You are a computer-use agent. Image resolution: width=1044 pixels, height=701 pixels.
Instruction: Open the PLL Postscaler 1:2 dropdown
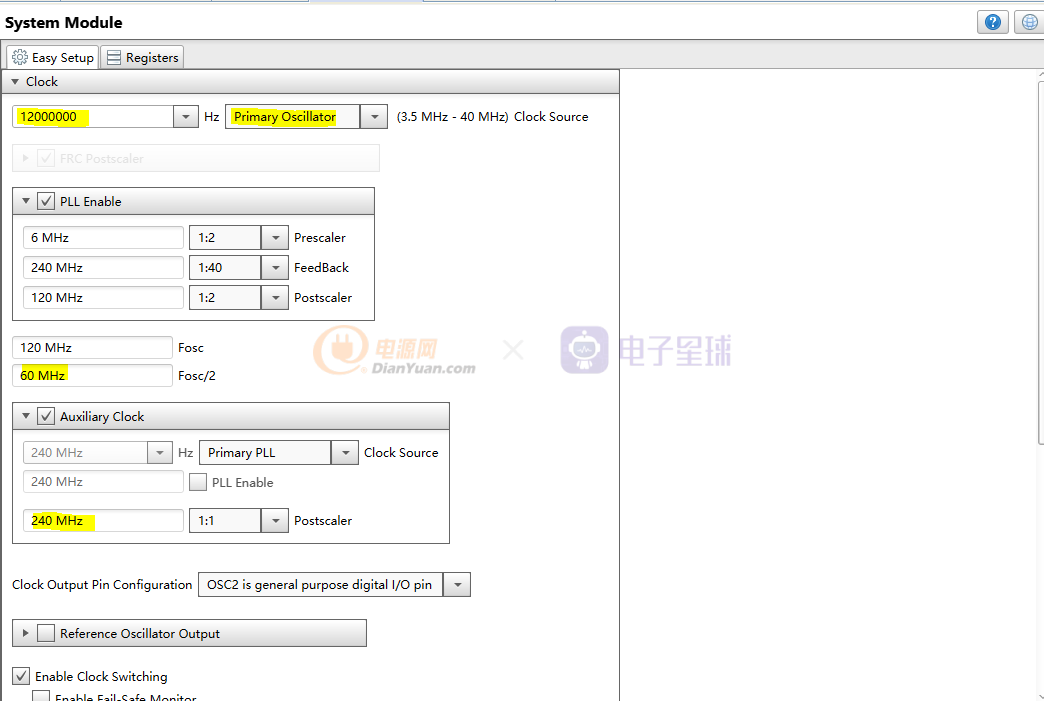click(274, 298)
